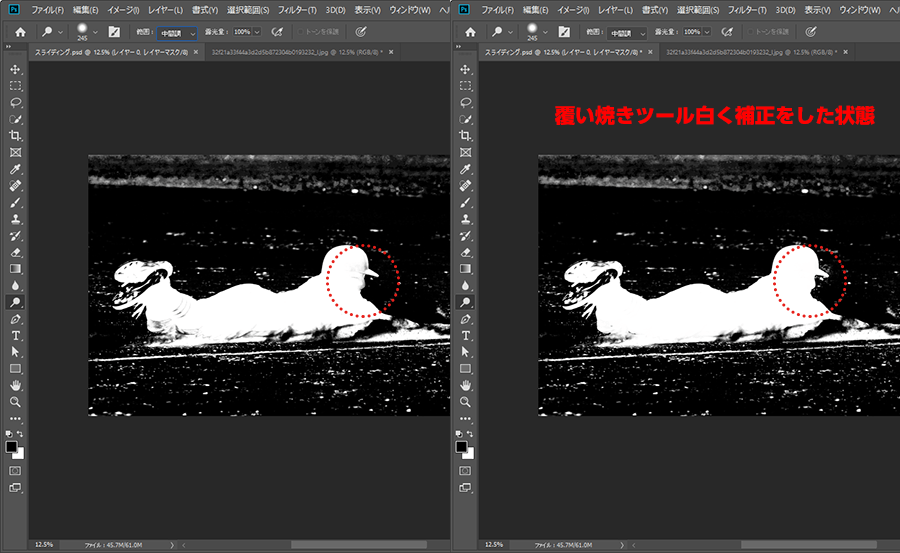Switch to スライディング.psd tab in left window
This screenshot has height=553, width=900.
coord(111,52)
